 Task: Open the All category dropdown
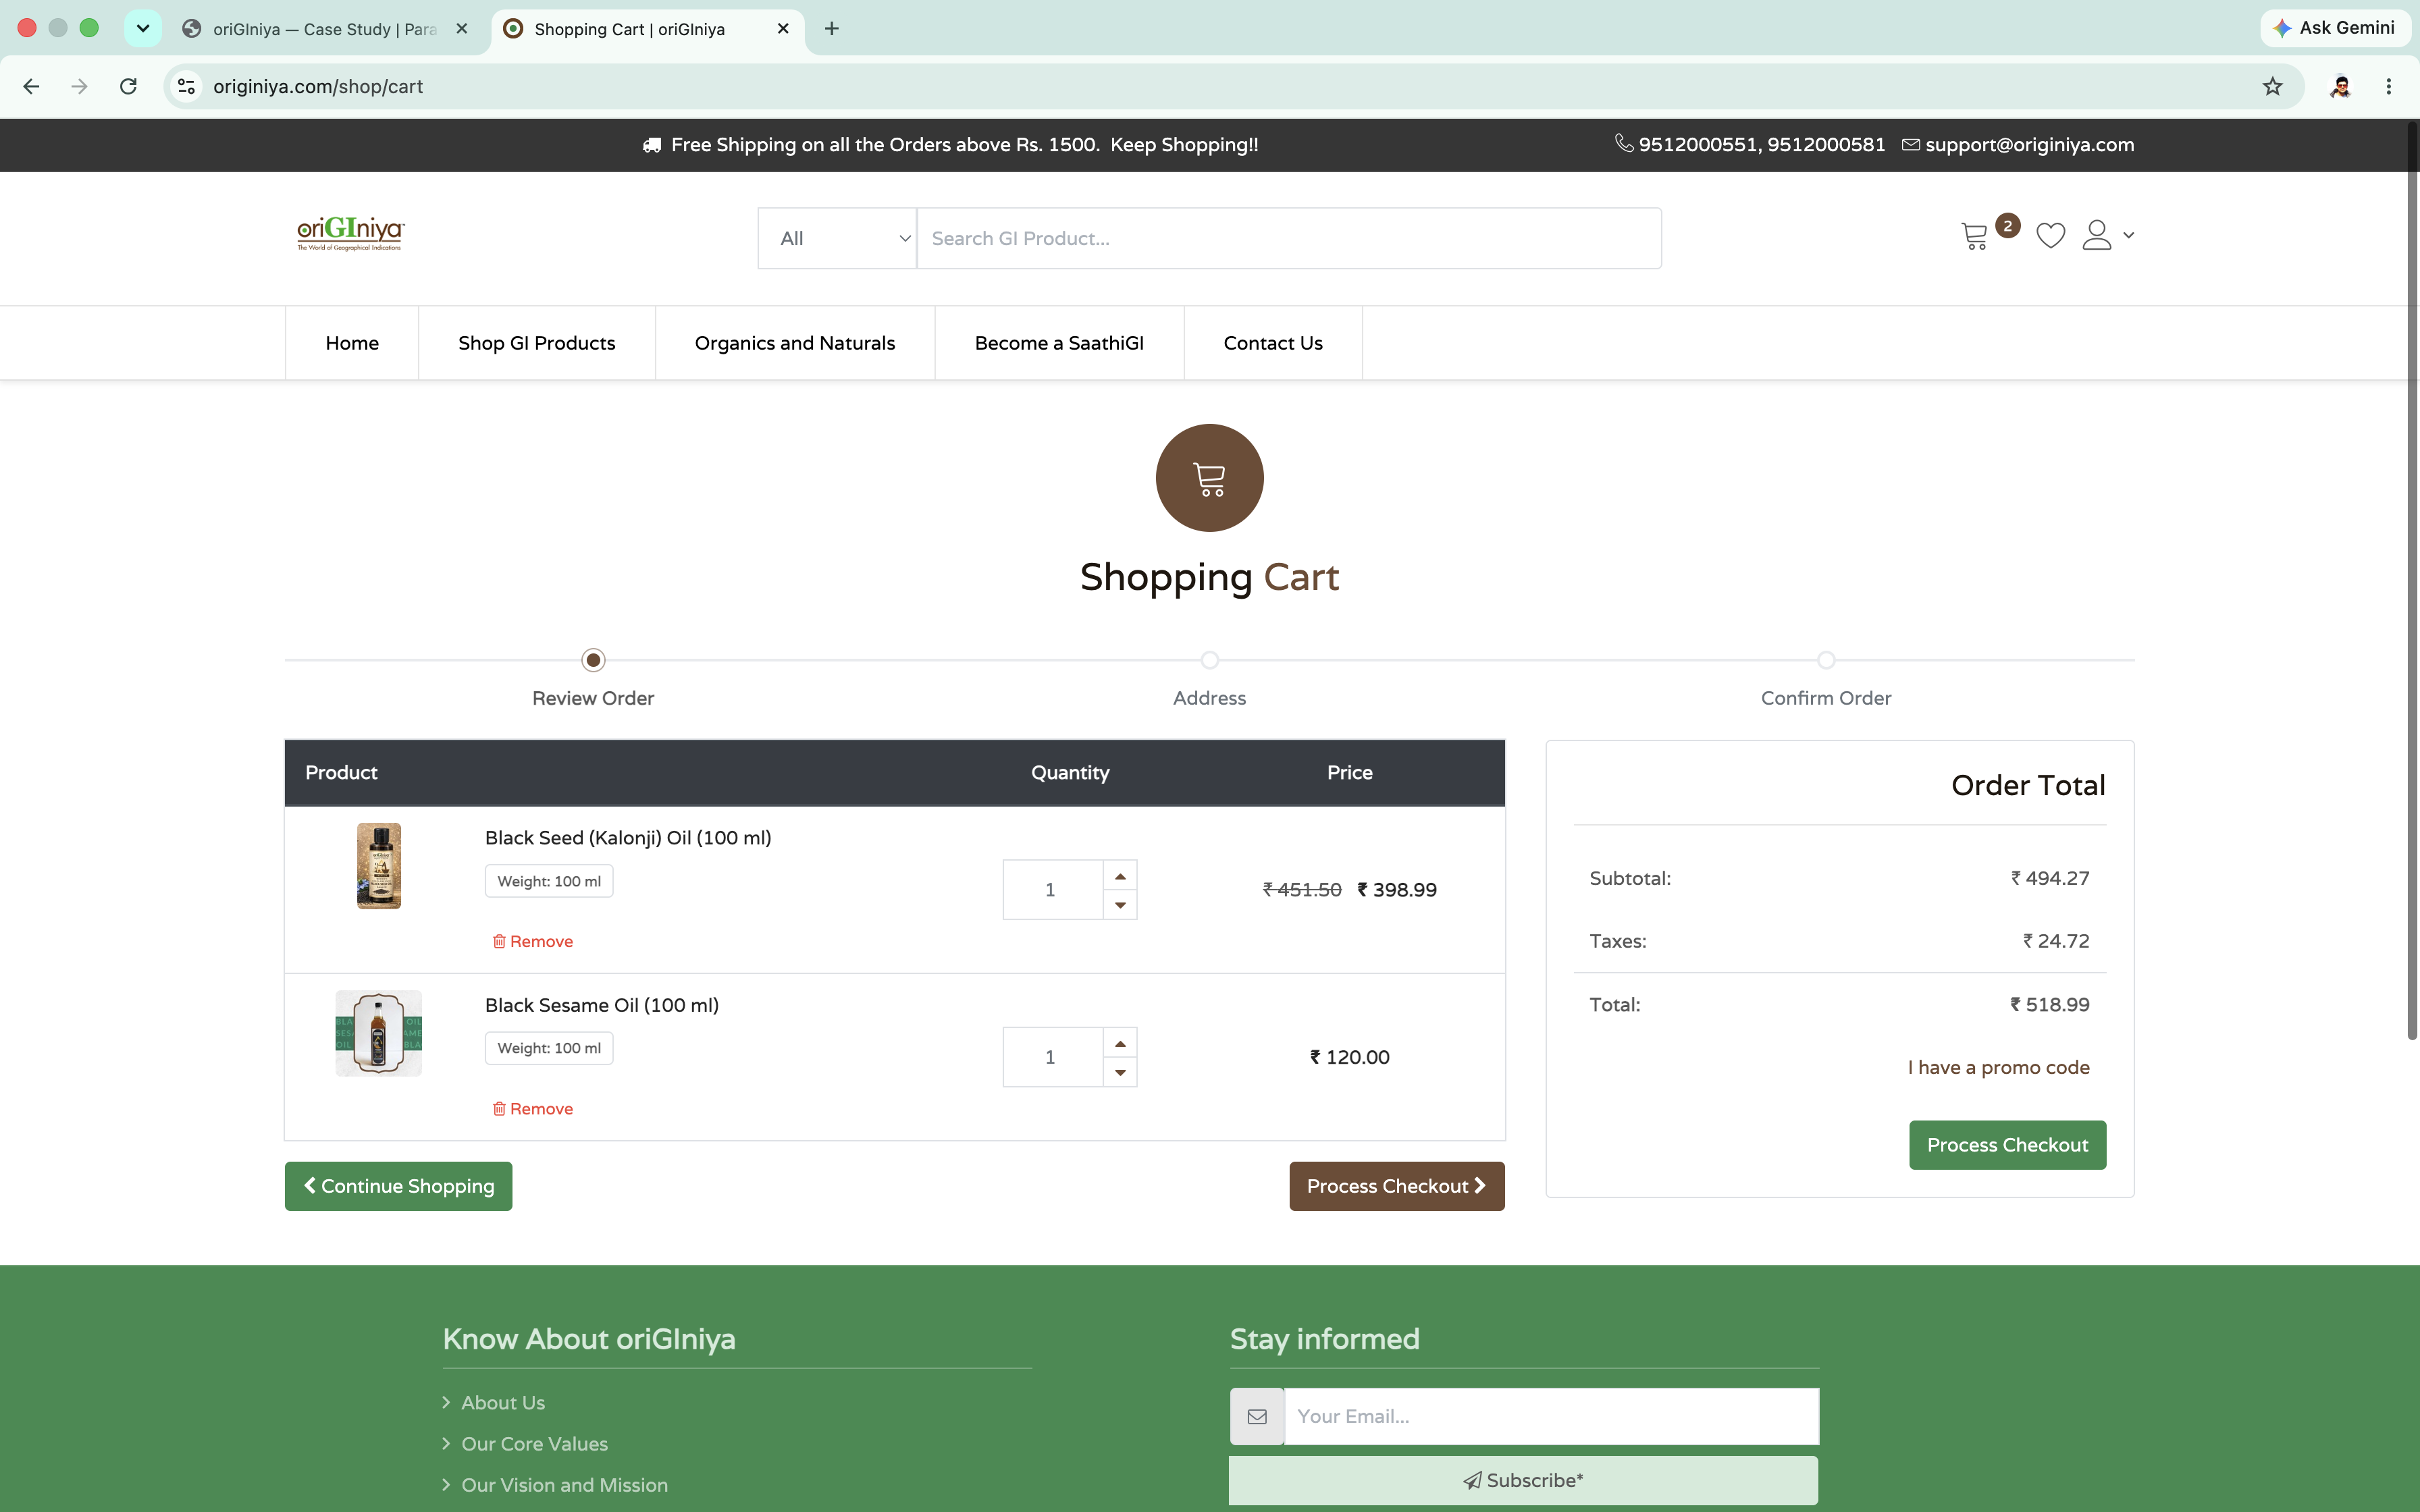pos(837,238)
